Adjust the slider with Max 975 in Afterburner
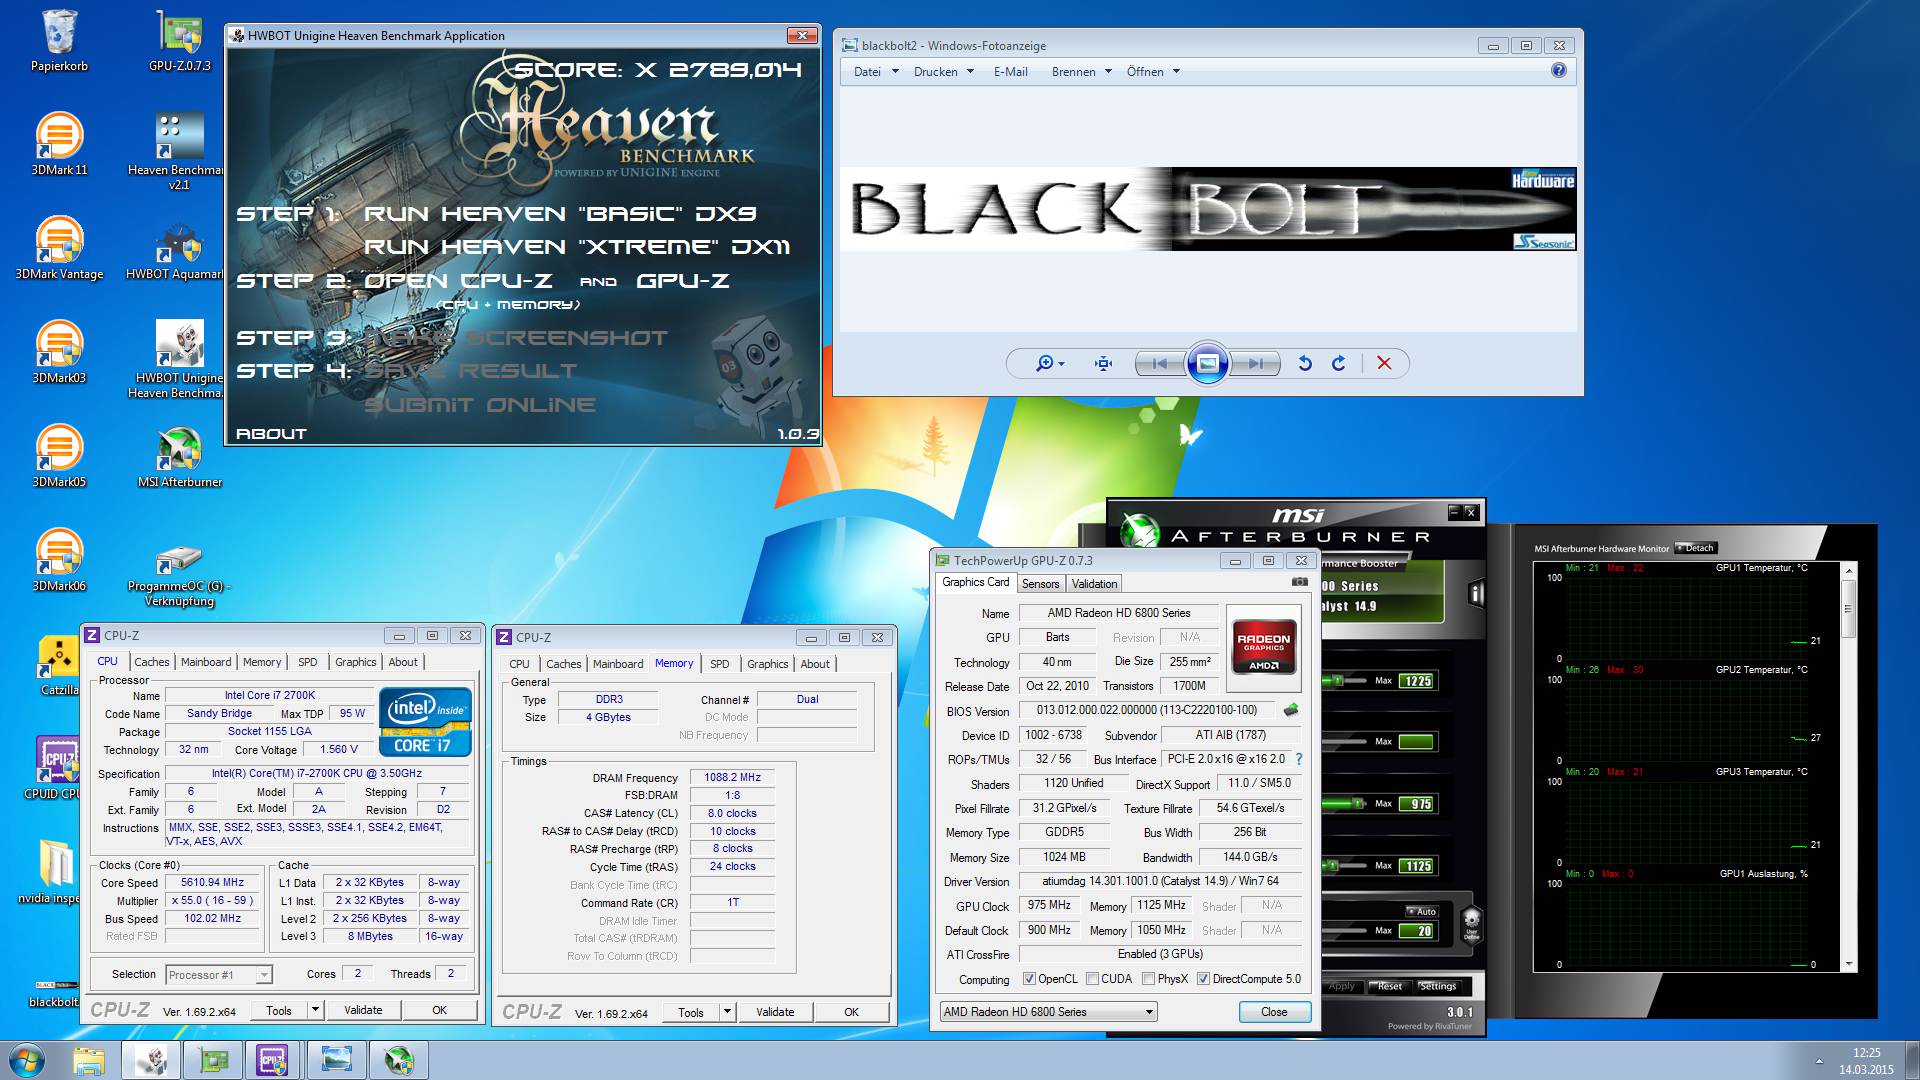 tap(1357, 803)
